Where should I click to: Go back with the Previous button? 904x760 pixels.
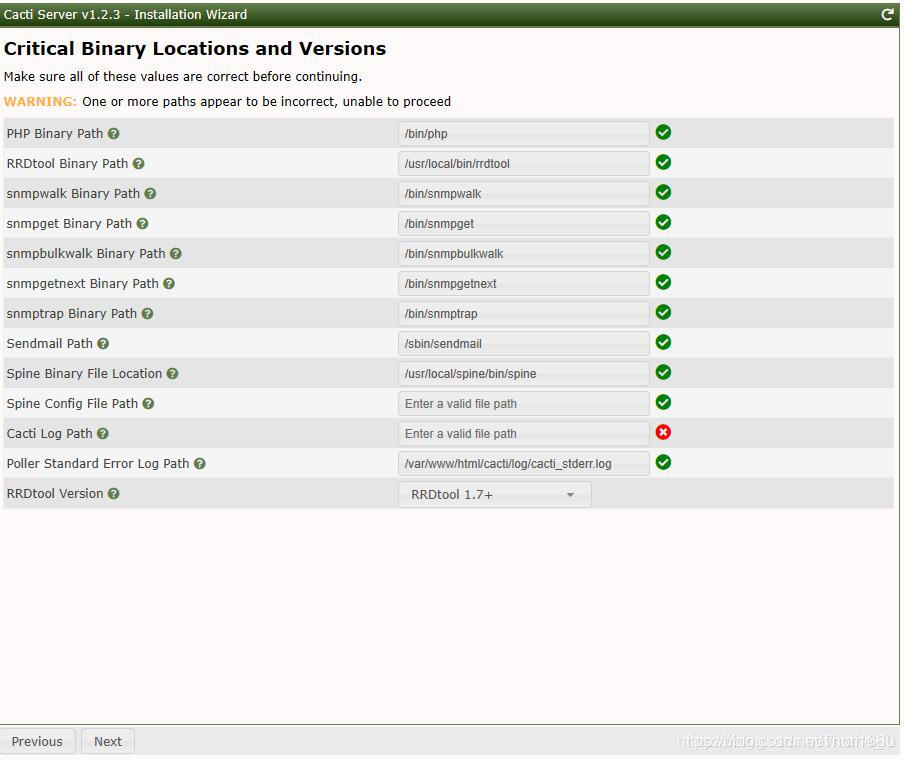pyautogui.click(x=37, y=742)
